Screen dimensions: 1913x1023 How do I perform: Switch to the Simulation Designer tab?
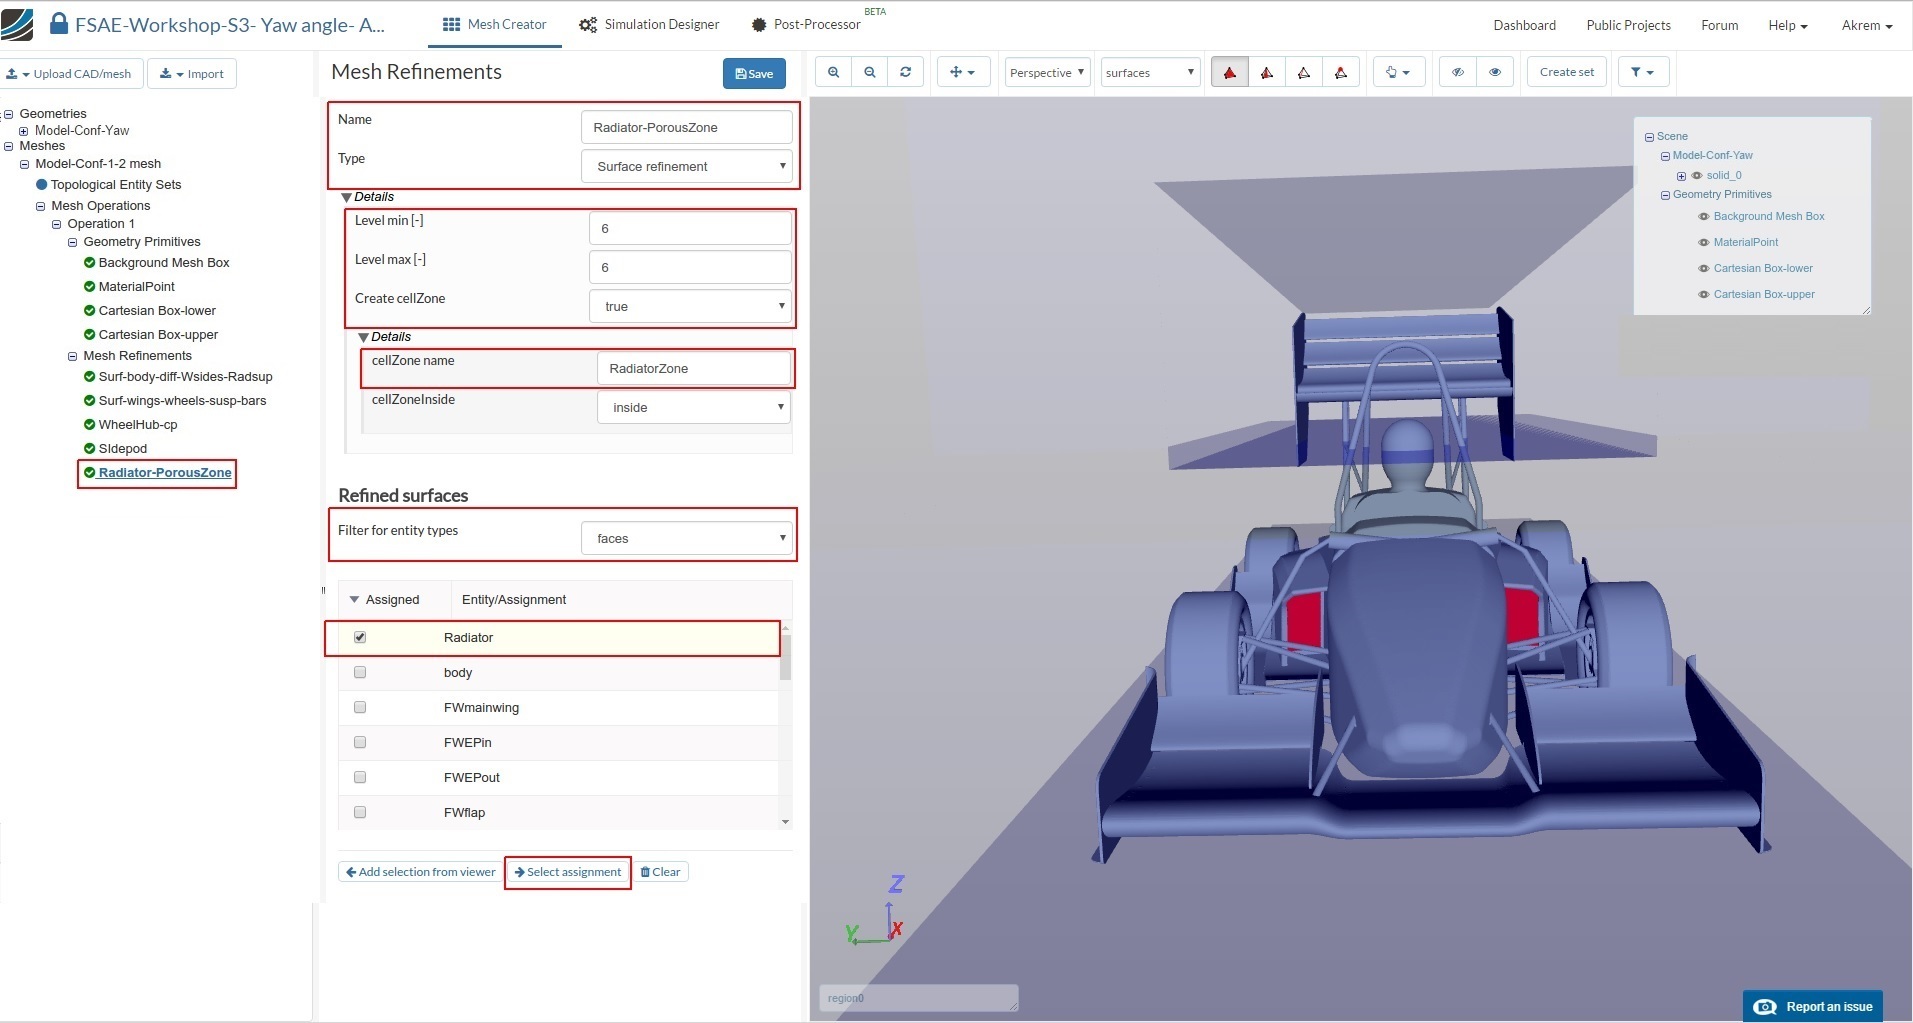click(649, 24)
